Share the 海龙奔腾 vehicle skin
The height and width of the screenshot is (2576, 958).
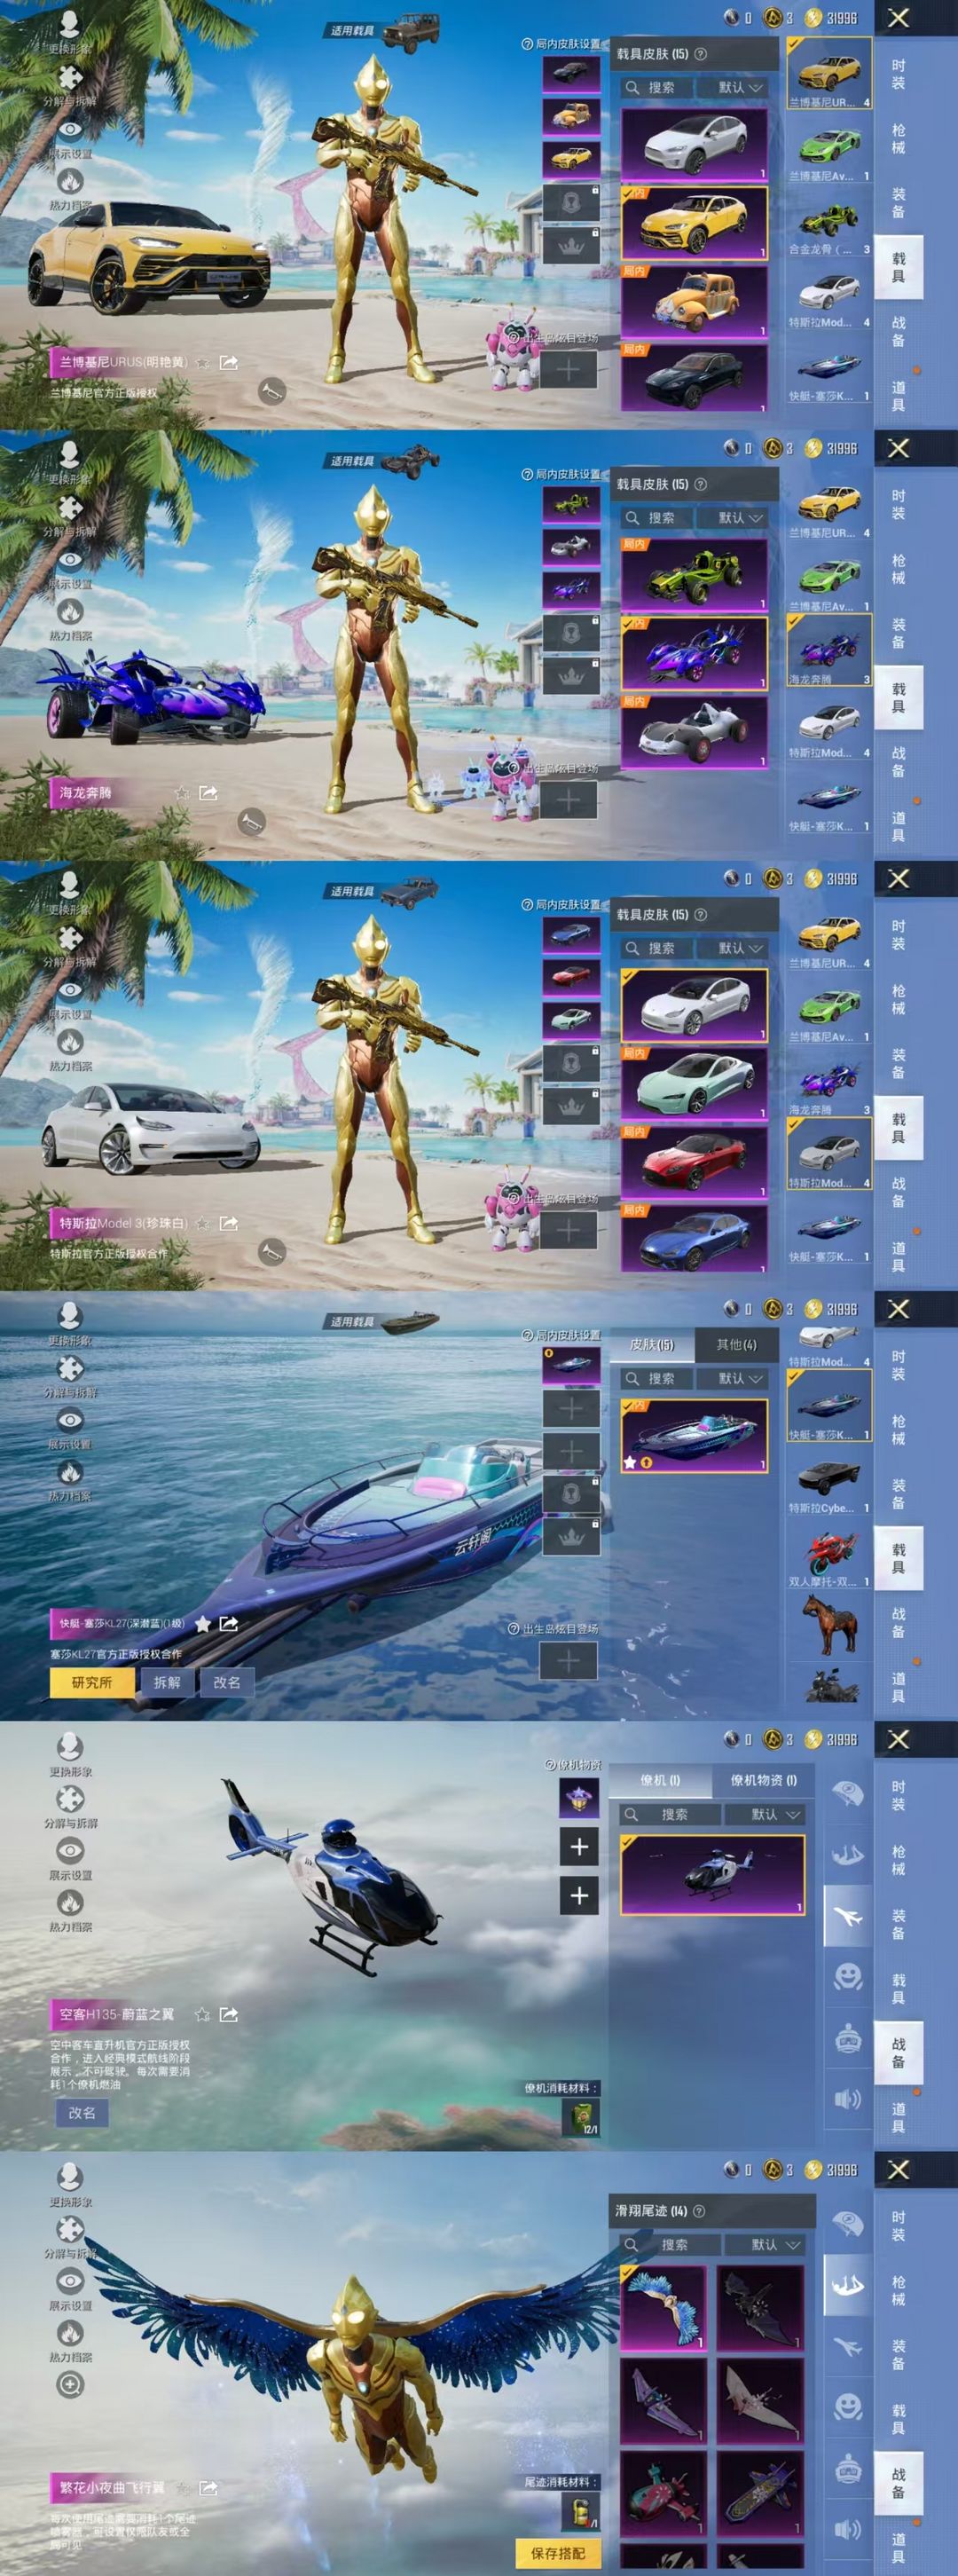tap(209, 792)
